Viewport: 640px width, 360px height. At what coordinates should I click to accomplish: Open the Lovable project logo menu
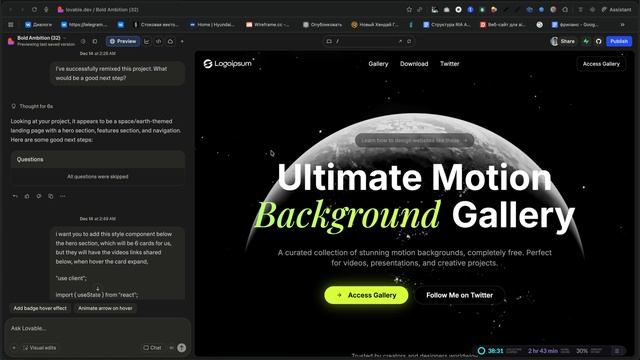[x=11, y=41]
